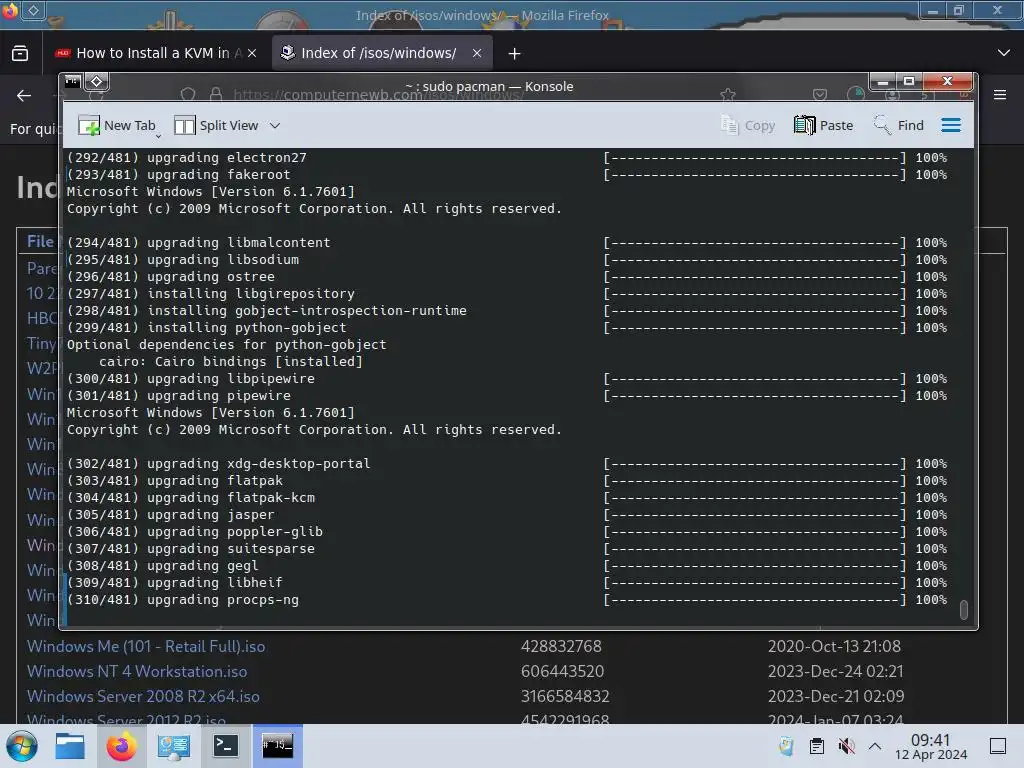This screenshot has height=768, width=1024.
Task: Toggle keep-above pin in Konsole title bar
Action: 97,81
